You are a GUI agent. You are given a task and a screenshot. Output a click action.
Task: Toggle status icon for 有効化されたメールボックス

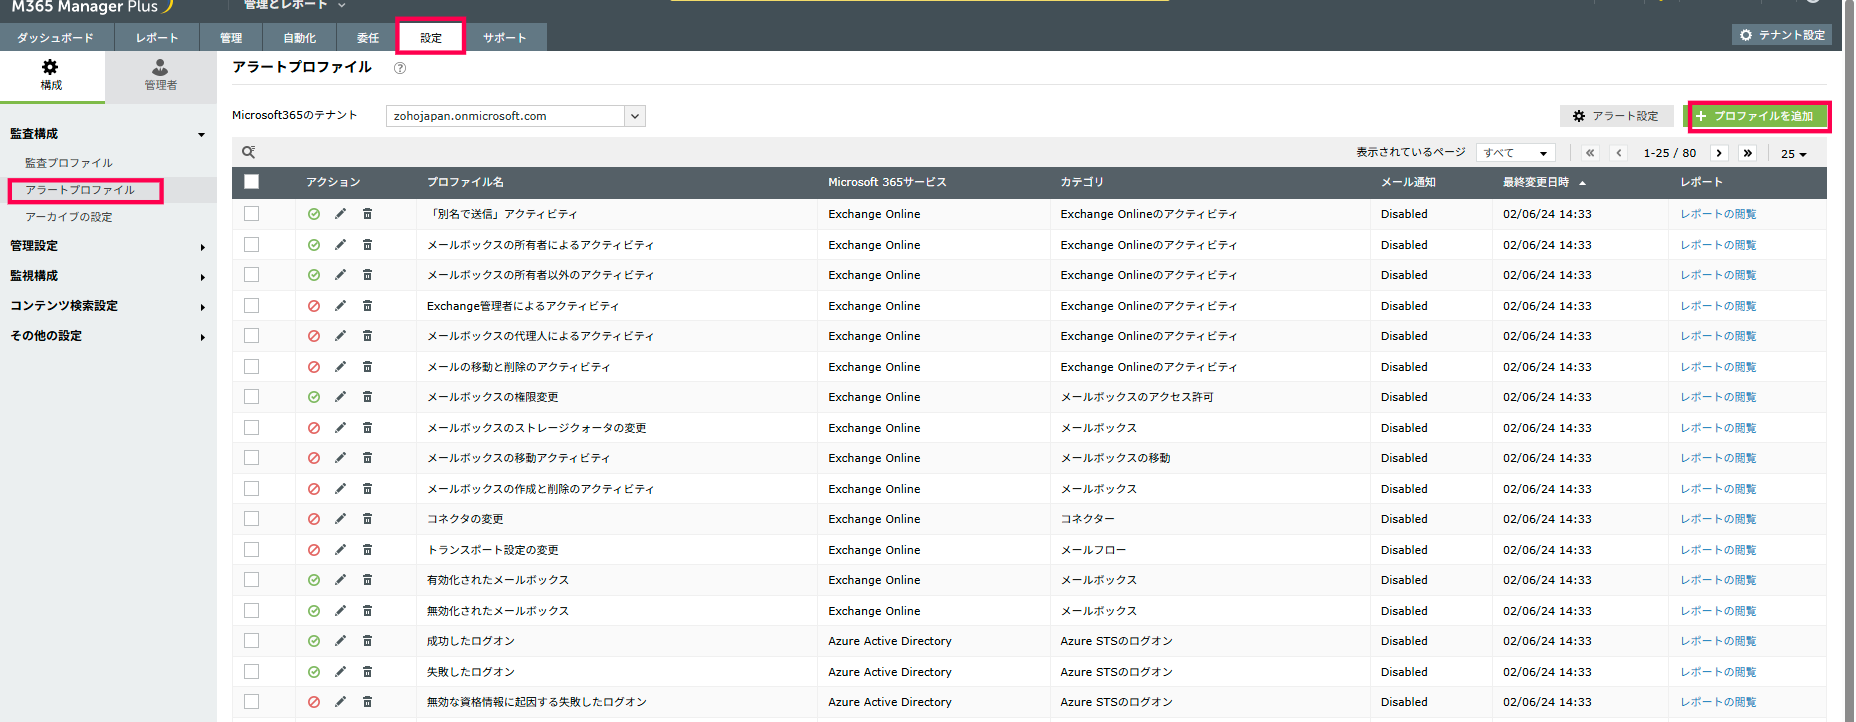314,580
